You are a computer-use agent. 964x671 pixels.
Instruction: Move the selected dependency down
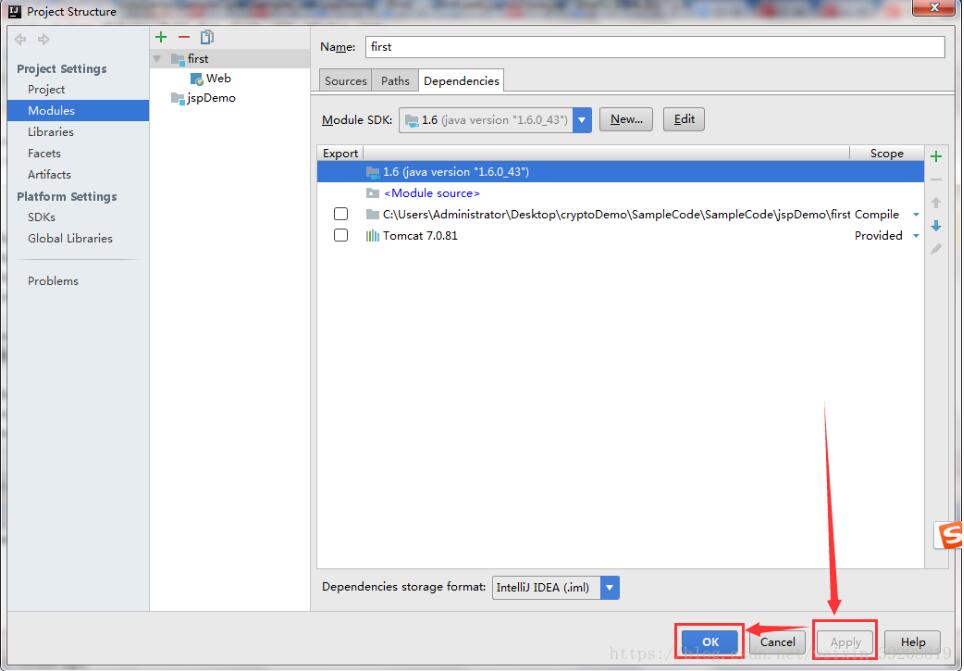(x=935, y=225)
